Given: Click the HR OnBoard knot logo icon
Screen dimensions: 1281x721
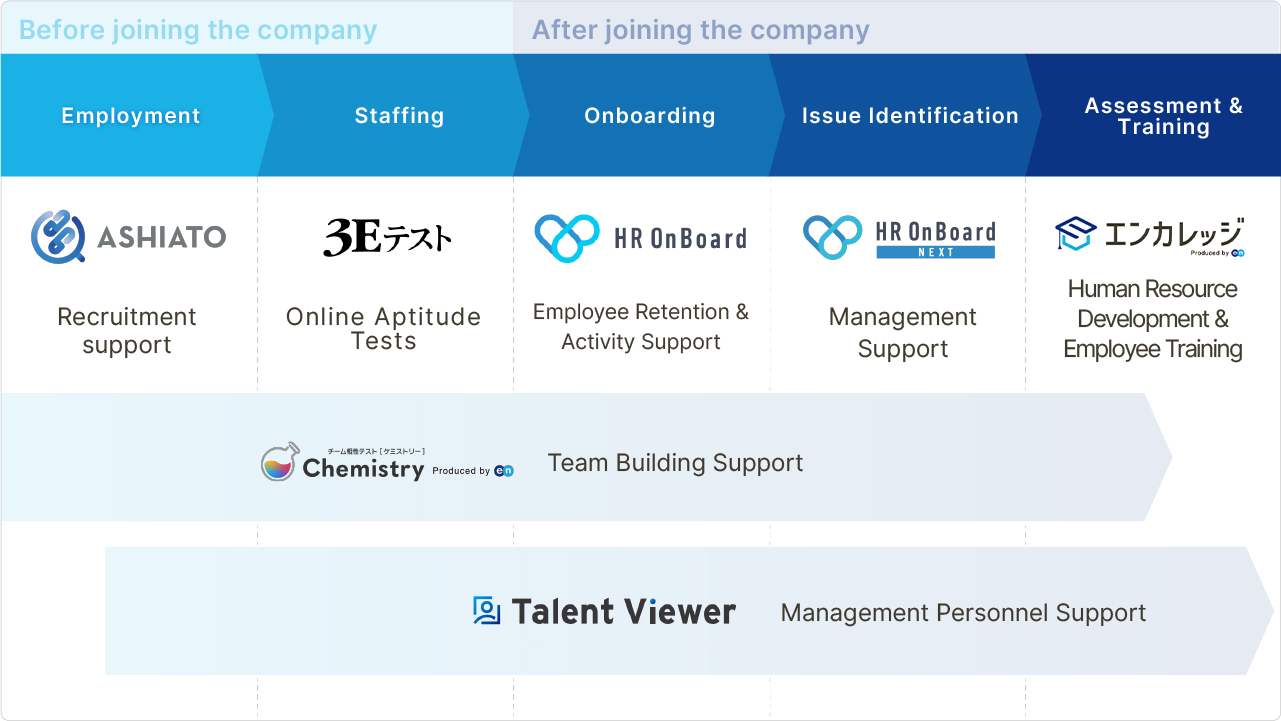Looking at the screenshot, I should coord(567,238).
